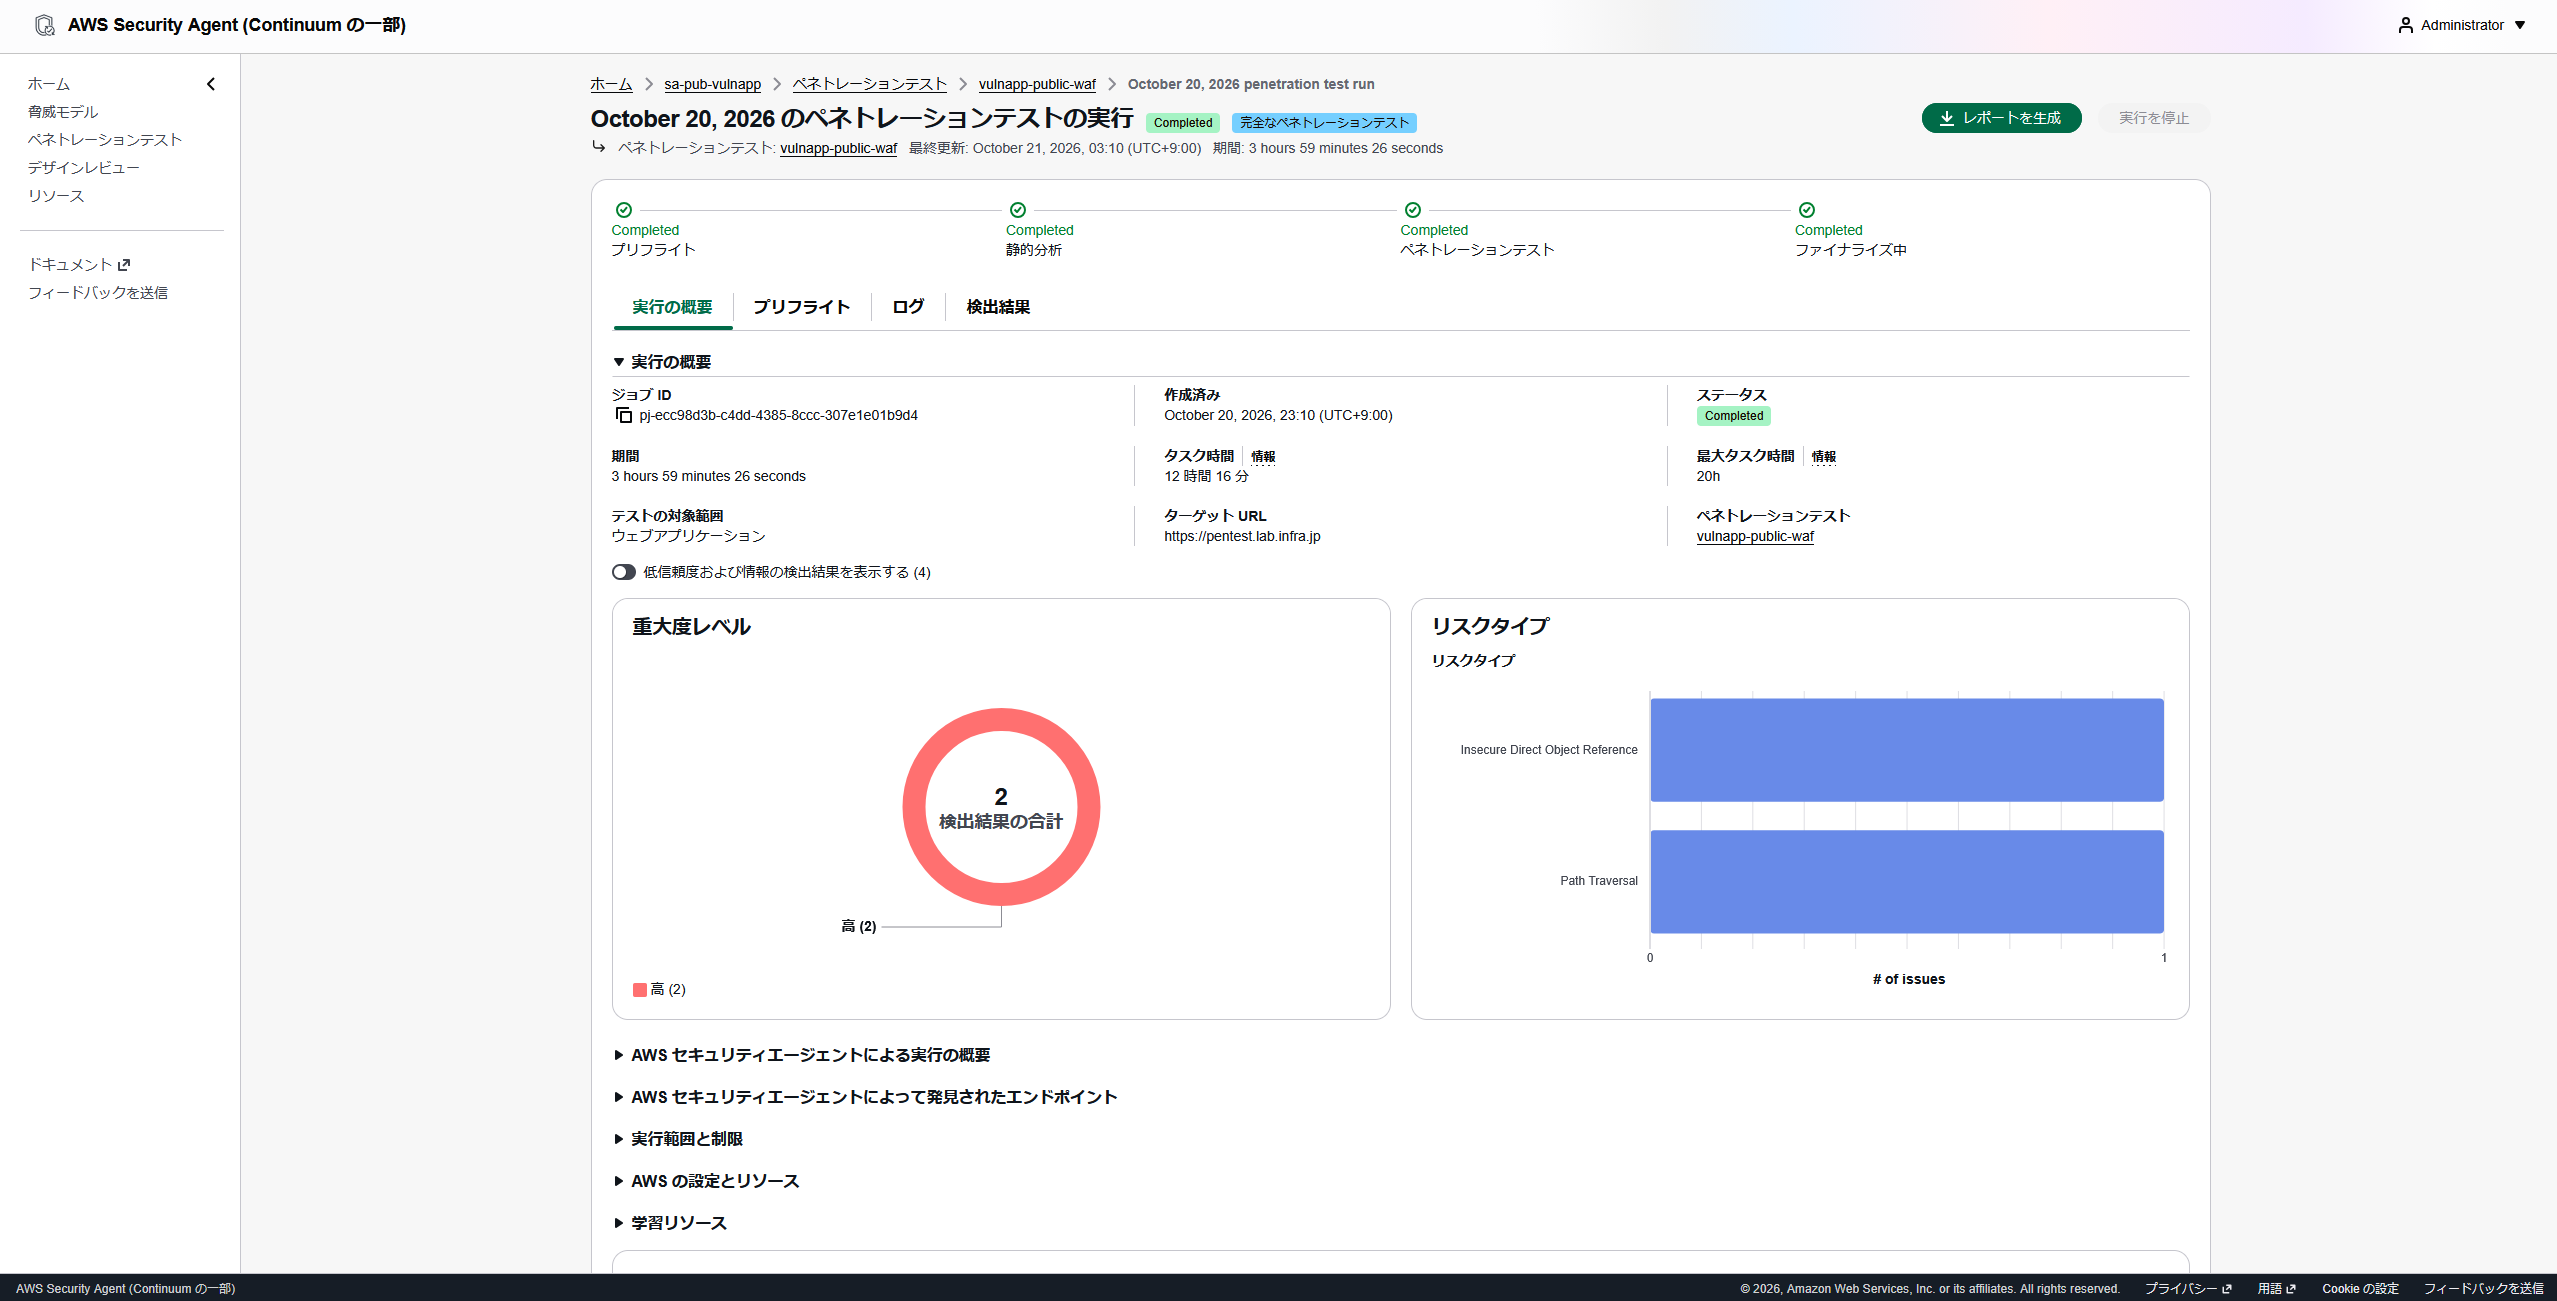Click the 静的分析 completed check icon
The image size is (2557, 1301).
(x=1018, y=210)
